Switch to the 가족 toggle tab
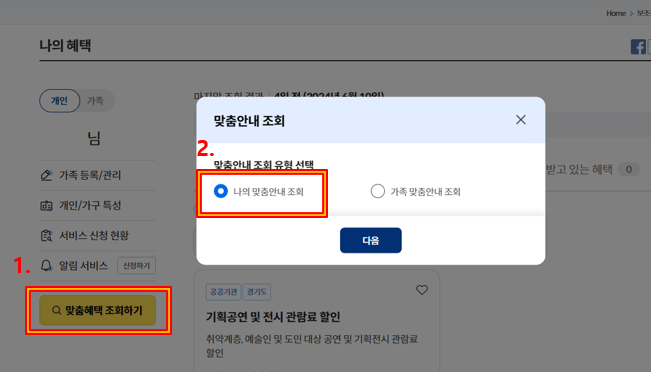 click(95, 100)
